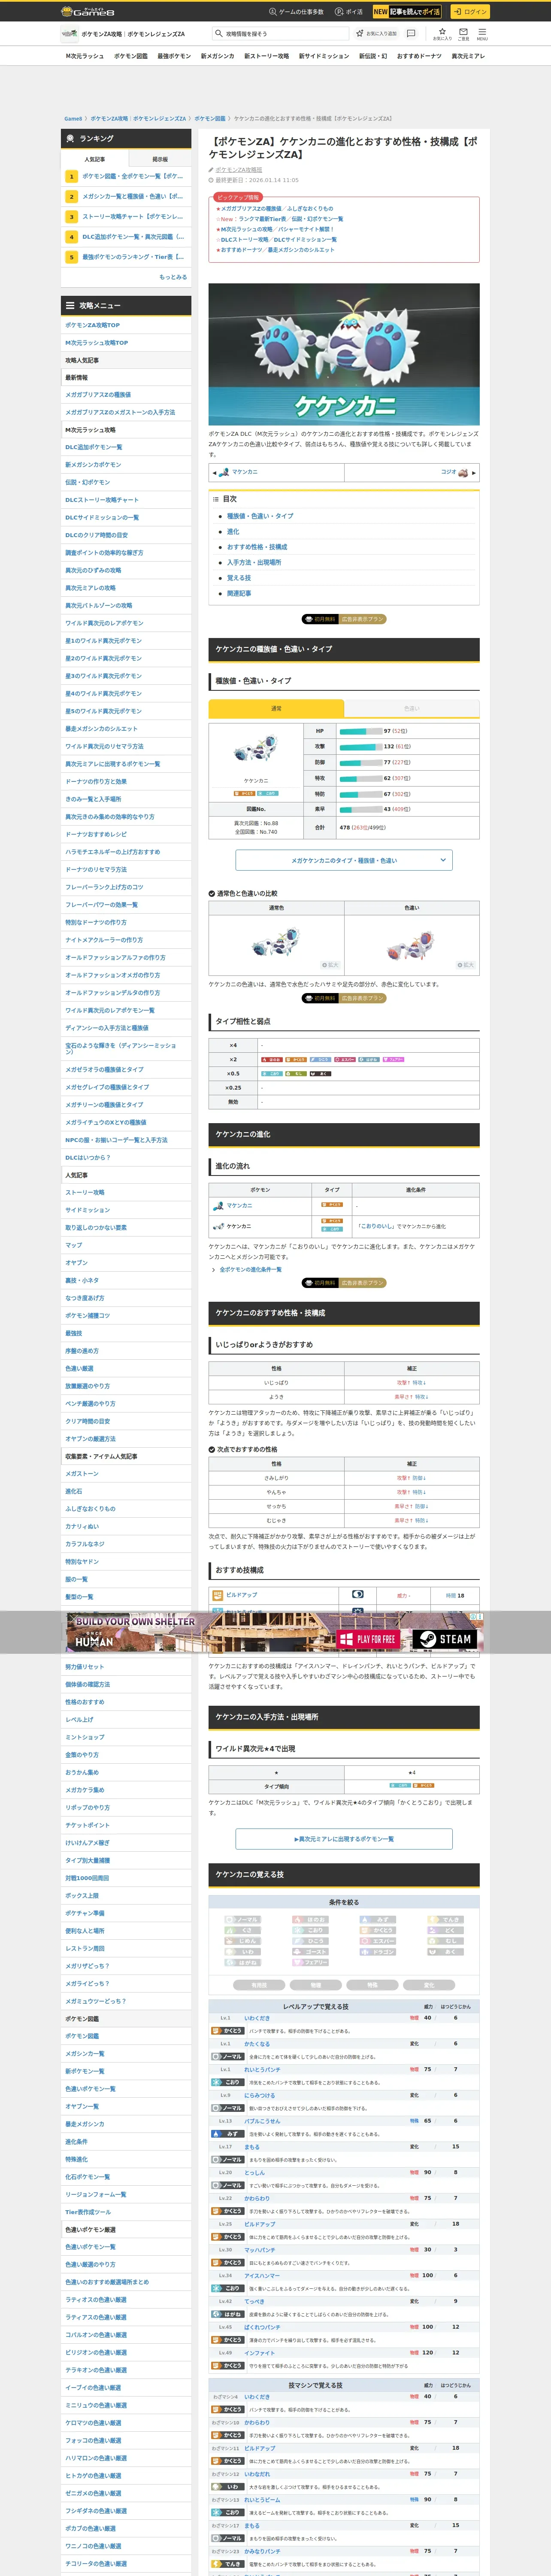Expand ranking list with もっとみる
Image resolution: width=551 pixels, height=2576 pixels.
point(173,277)
